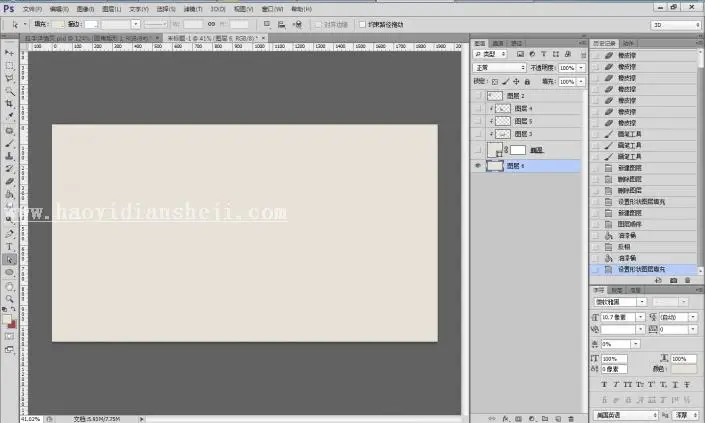The image size is (705, 423).
Task: Click the delete layer trash icon
Action: [x=571, y=419]
